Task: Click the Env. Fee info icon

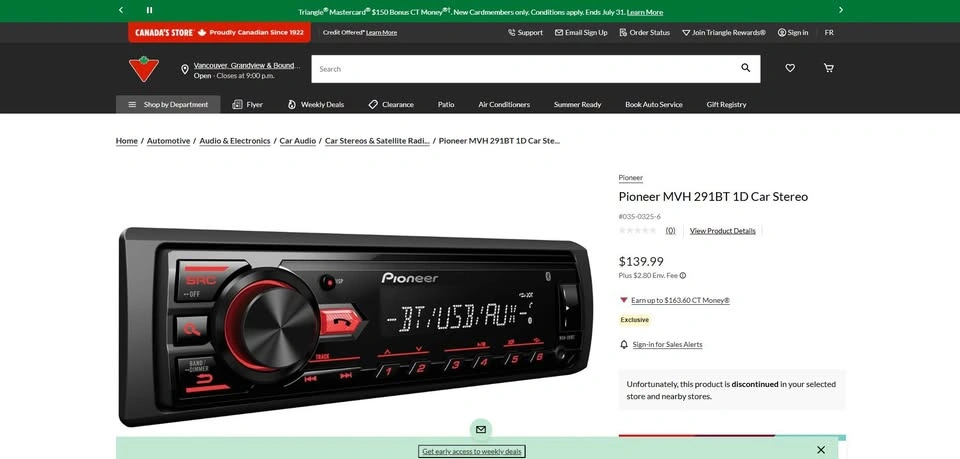Action: click(x=683, y=275)
